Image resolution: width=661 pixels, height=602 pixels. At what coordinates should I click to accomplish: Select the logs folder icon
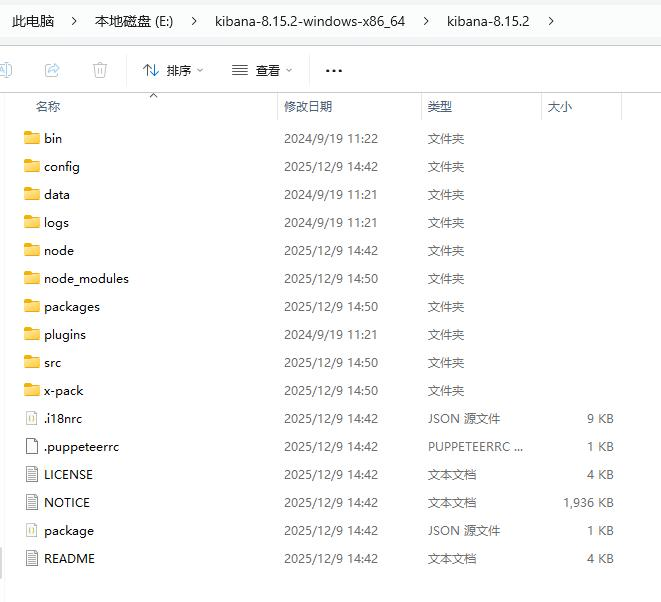coord(32,222)
